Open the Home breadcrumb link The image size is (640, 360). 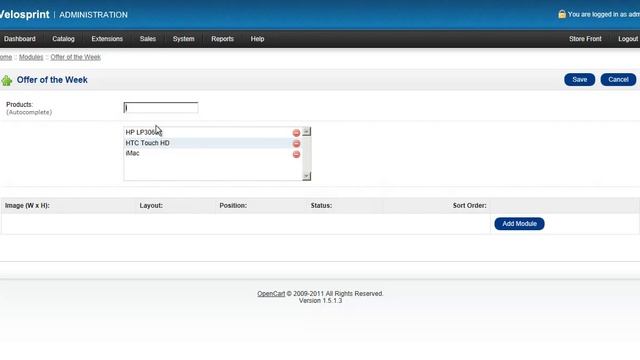click(6, 57)
